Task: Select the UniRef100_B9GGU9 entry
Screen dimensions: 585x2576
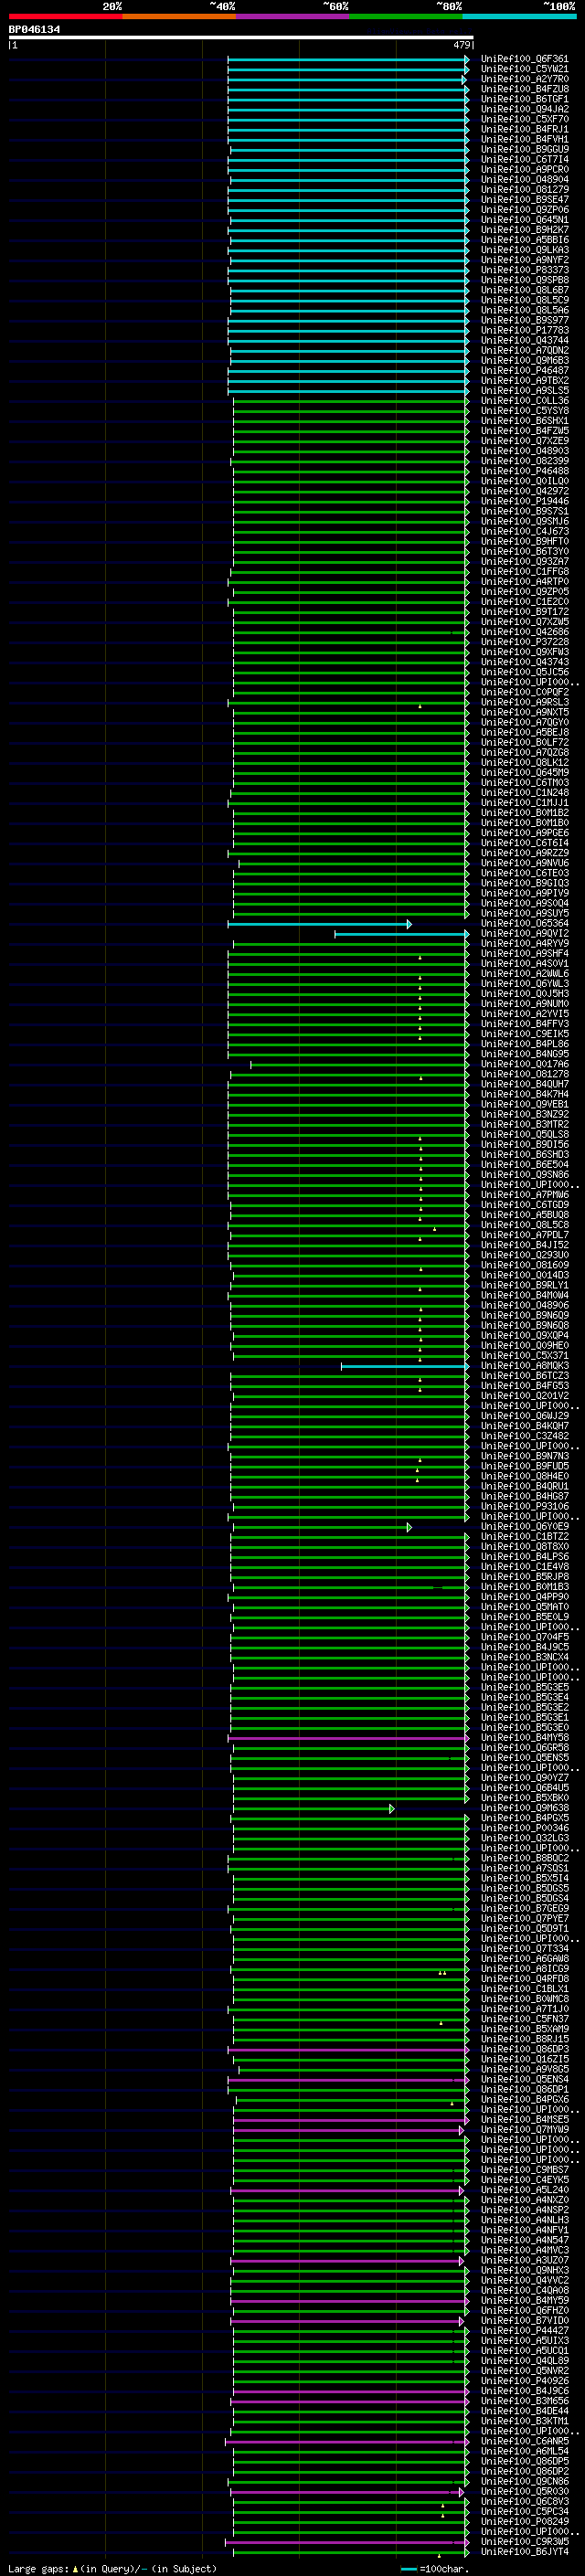Action: tap(525, 149)
